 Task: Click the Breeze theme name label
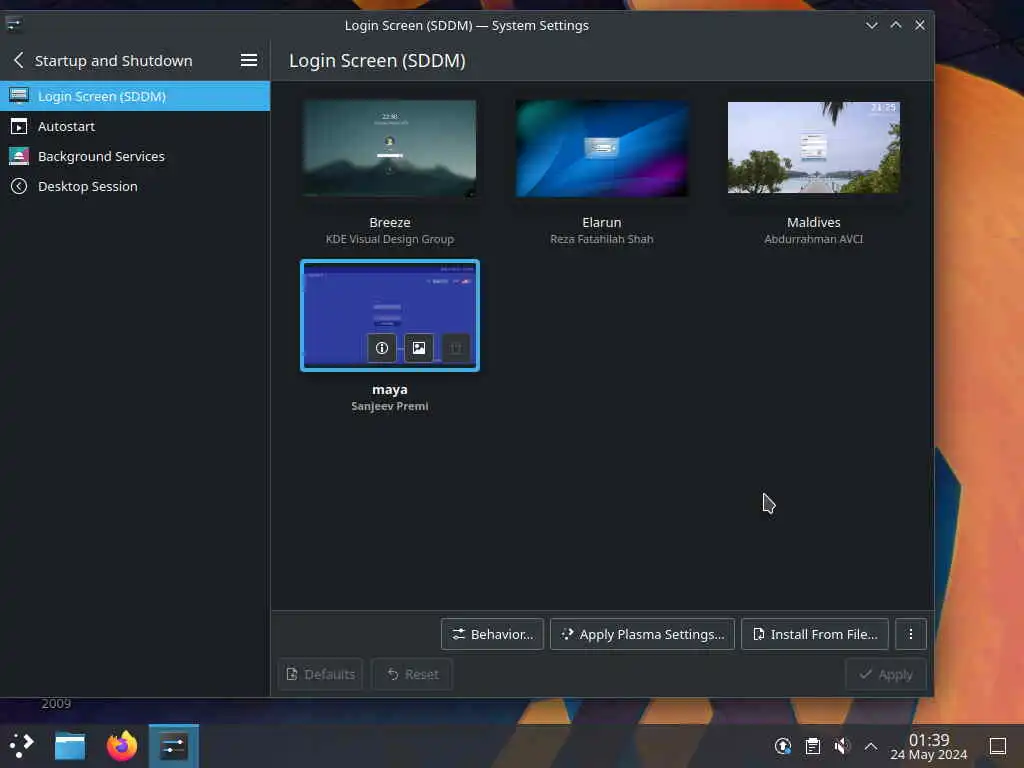pyautogui.click(x=389, y=222)
